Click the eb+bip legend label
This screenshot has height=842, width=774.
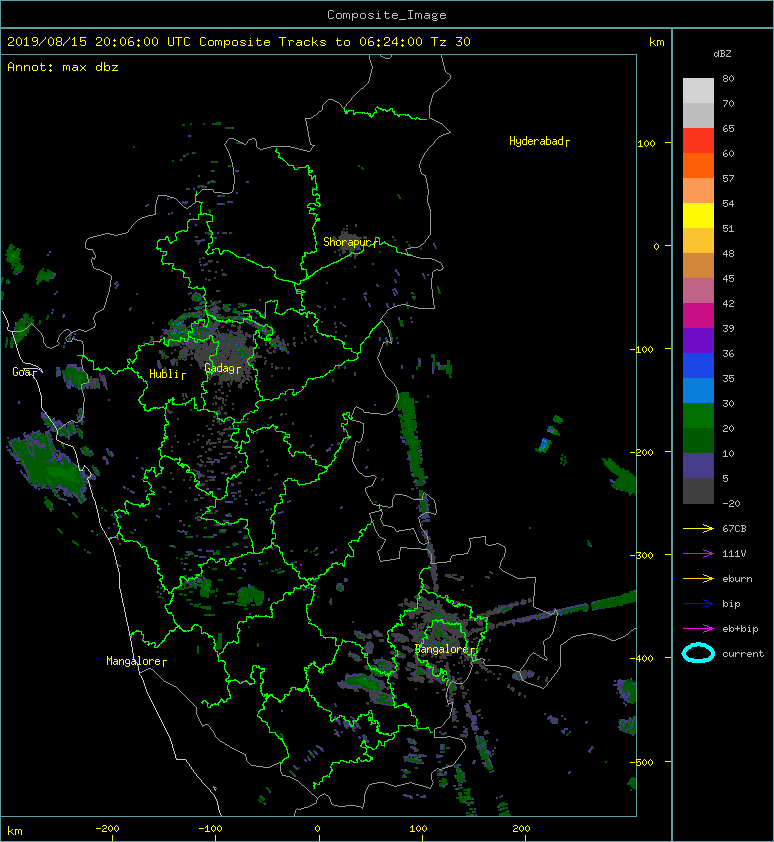740,629
